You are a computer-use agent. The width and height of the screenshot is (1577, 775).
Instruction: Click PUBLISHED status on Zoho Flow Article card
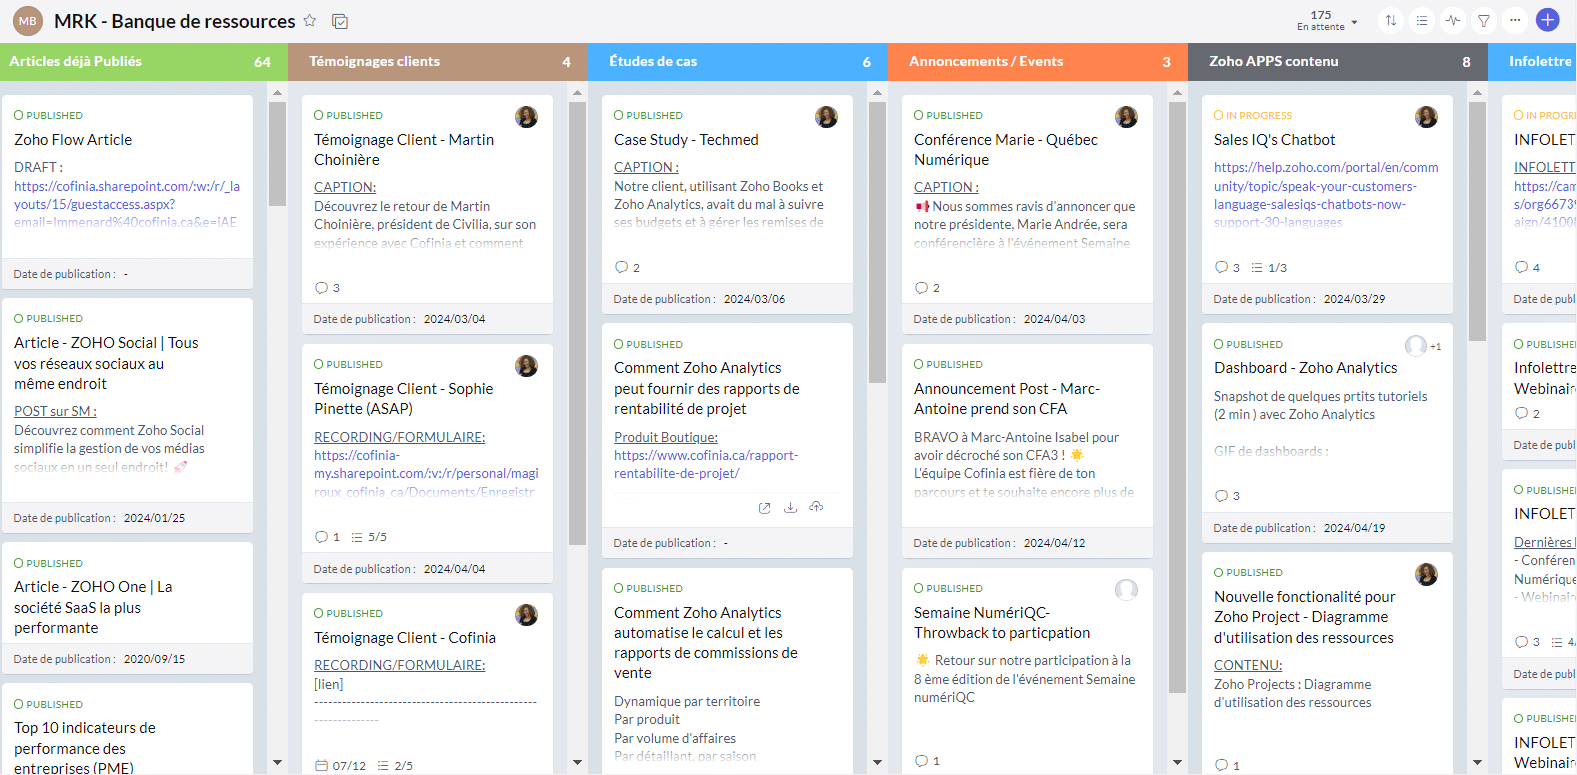48,116
